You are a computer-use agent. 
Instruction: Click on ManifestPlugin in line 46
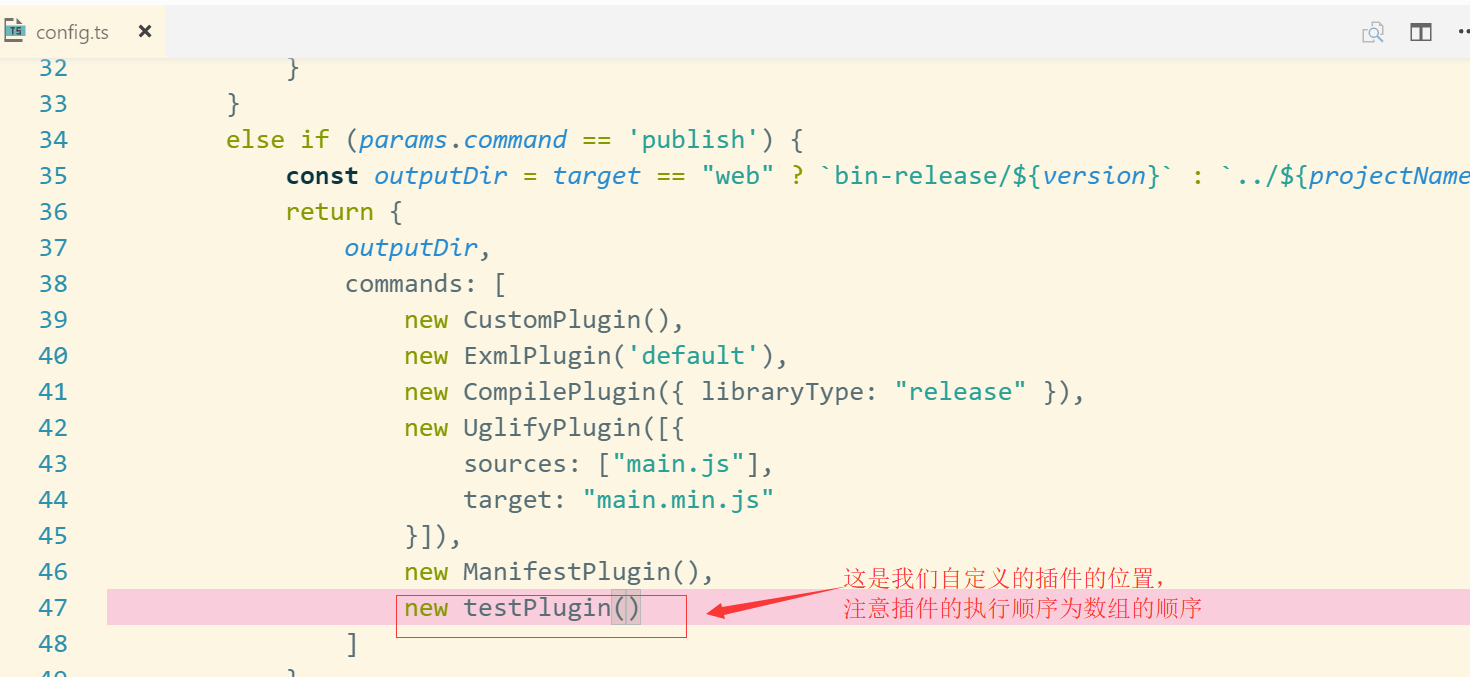pyautogui.click(x=566, y=572)
